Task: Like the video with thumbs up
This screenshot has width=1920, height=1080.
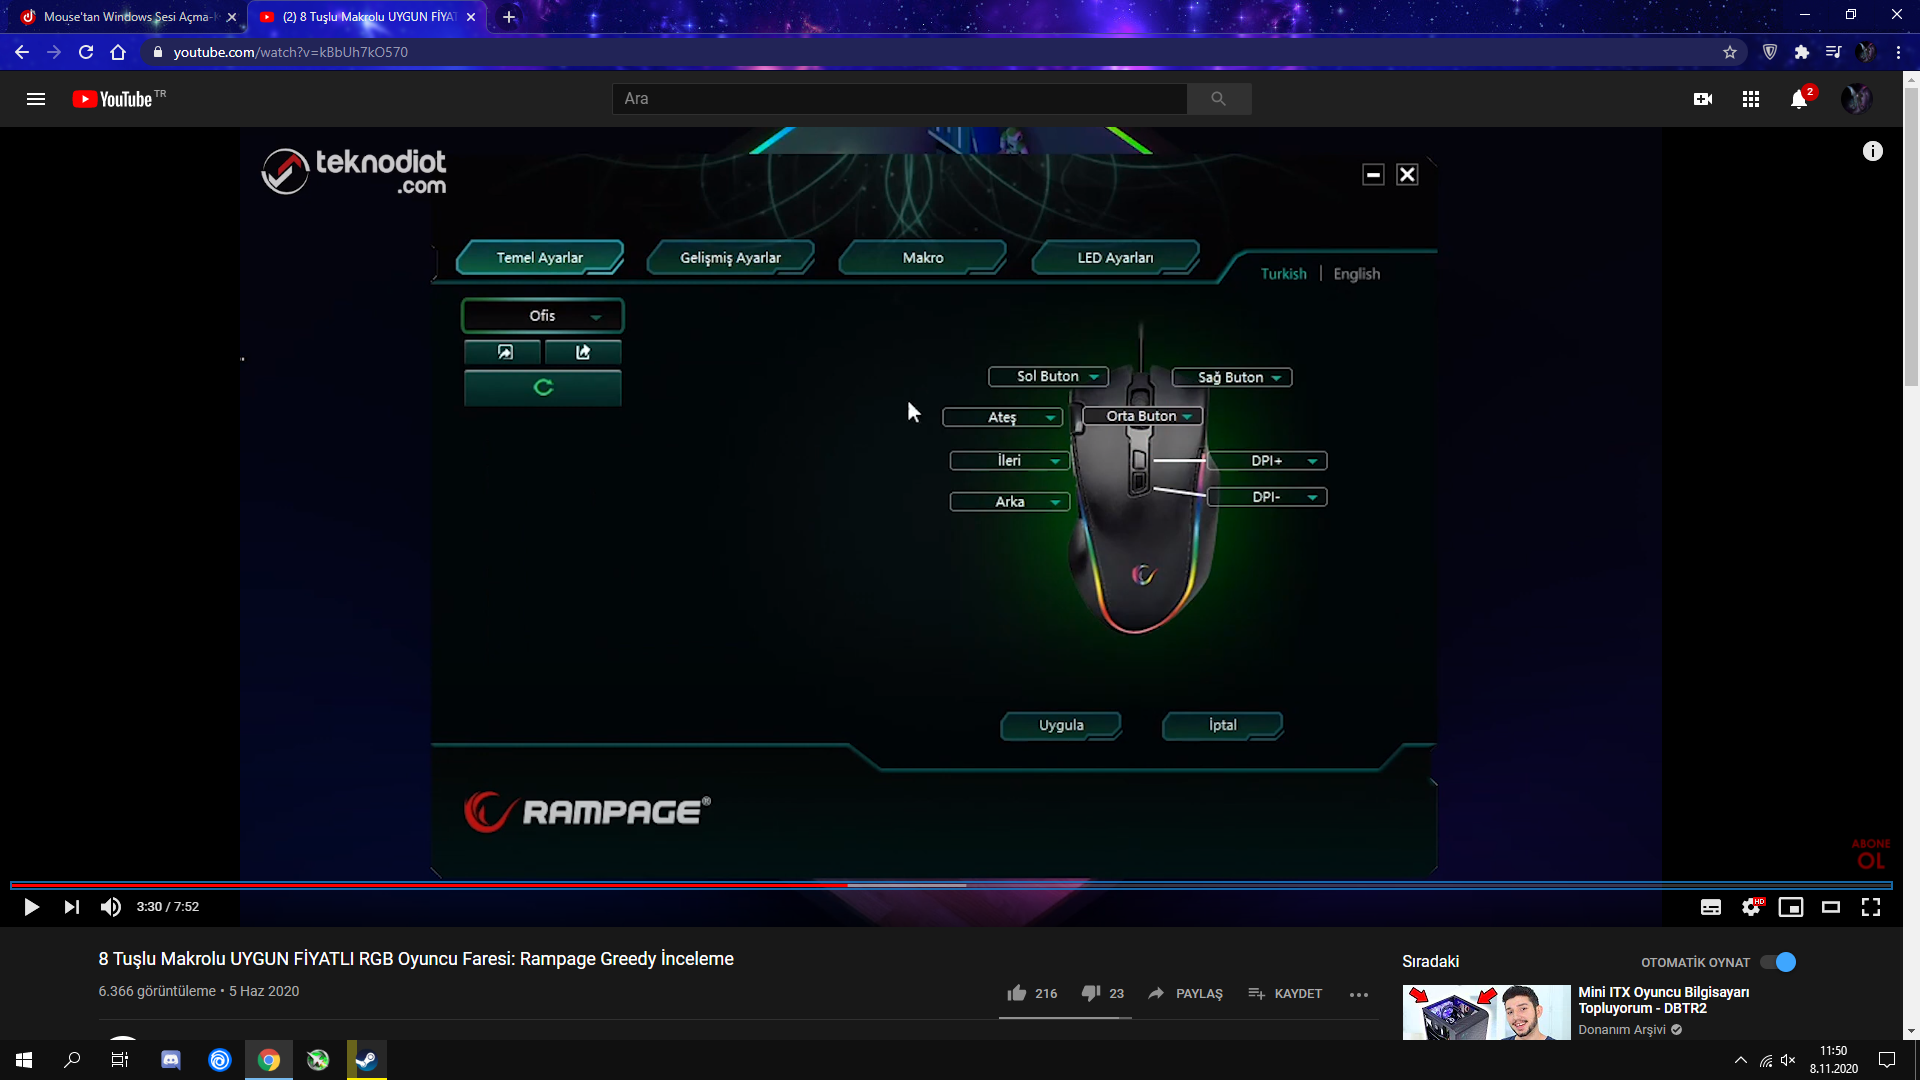Action: [x=1017, y=993]
